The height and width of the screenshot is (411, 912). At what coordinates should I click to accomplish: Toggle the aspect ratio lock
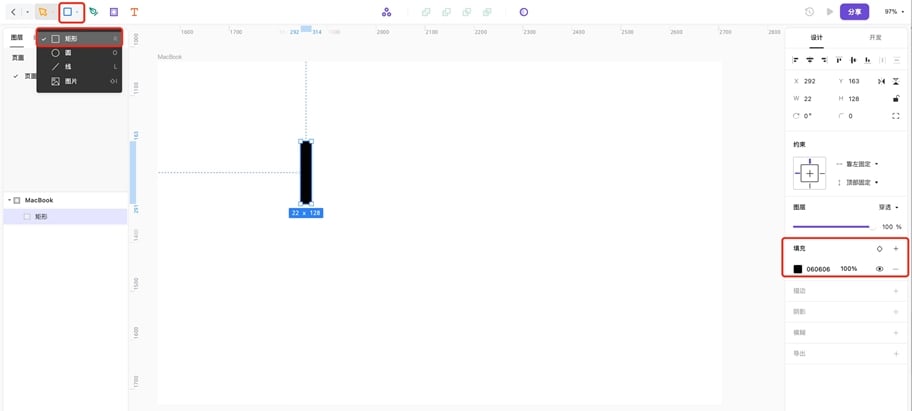896,99
